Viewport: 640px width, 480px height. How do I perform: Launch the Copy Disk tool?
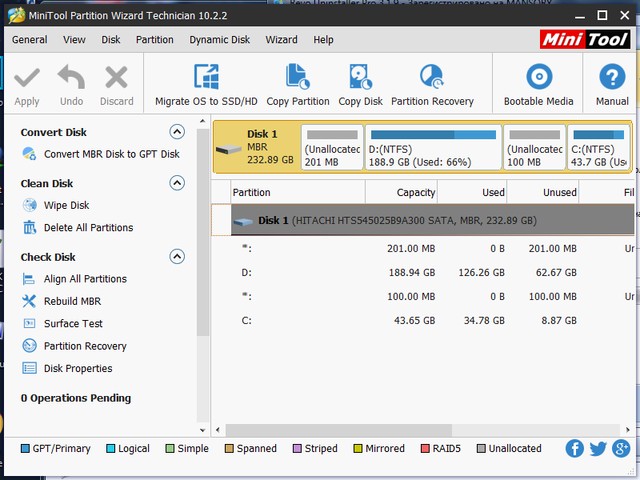click(x=360, y=78)
